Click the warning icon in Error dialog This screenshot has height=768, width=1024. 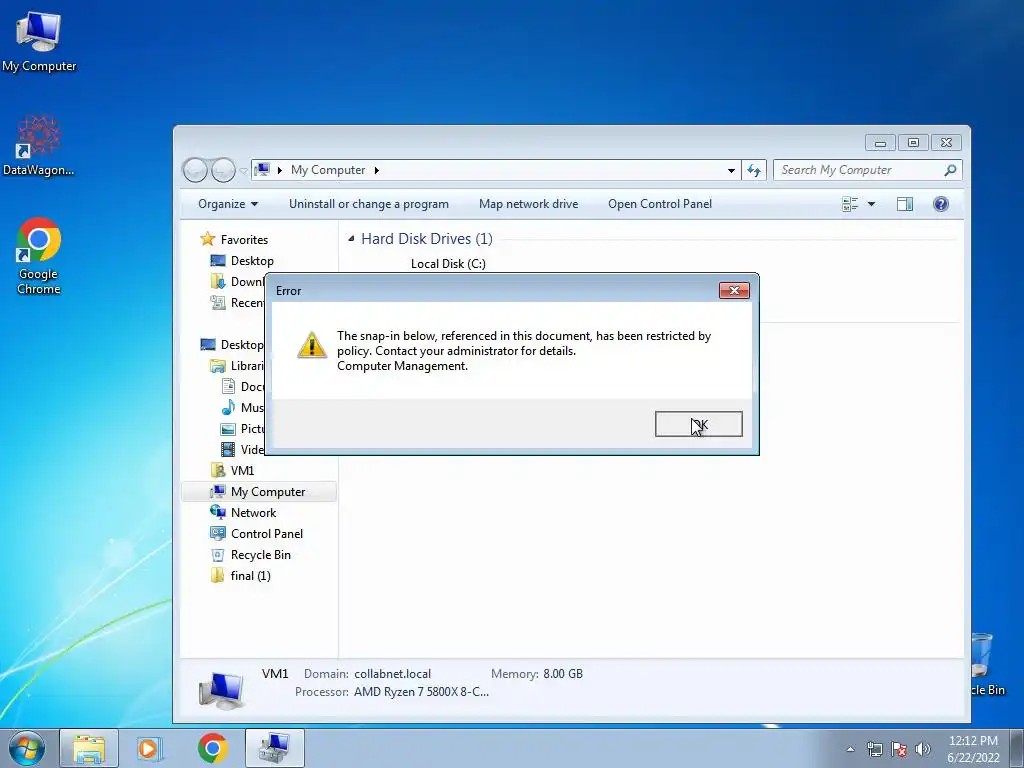pos(312,345)
